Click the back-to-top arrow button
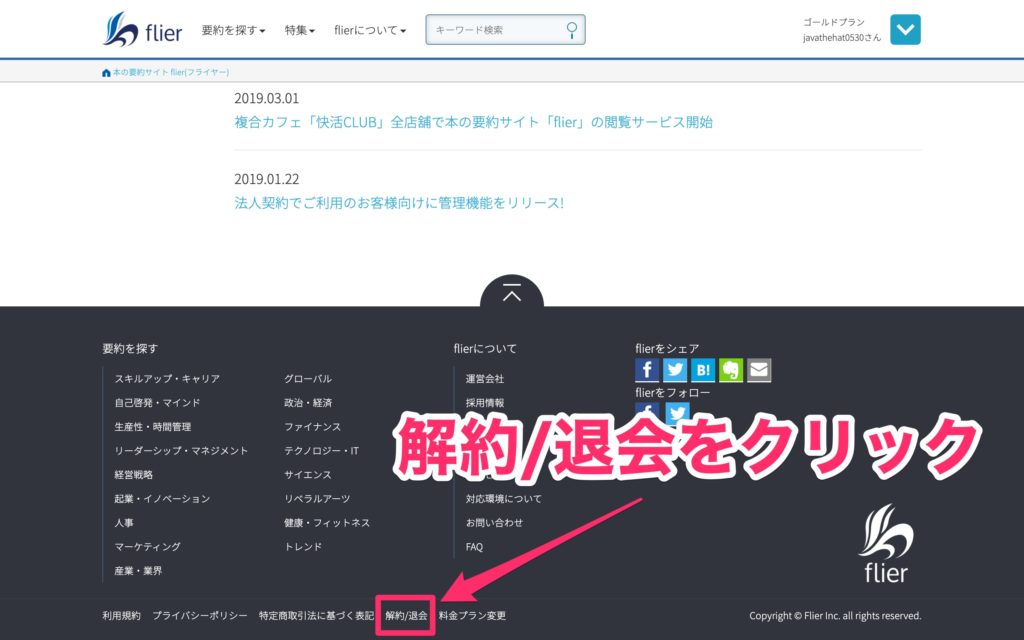 pos(512,293)
